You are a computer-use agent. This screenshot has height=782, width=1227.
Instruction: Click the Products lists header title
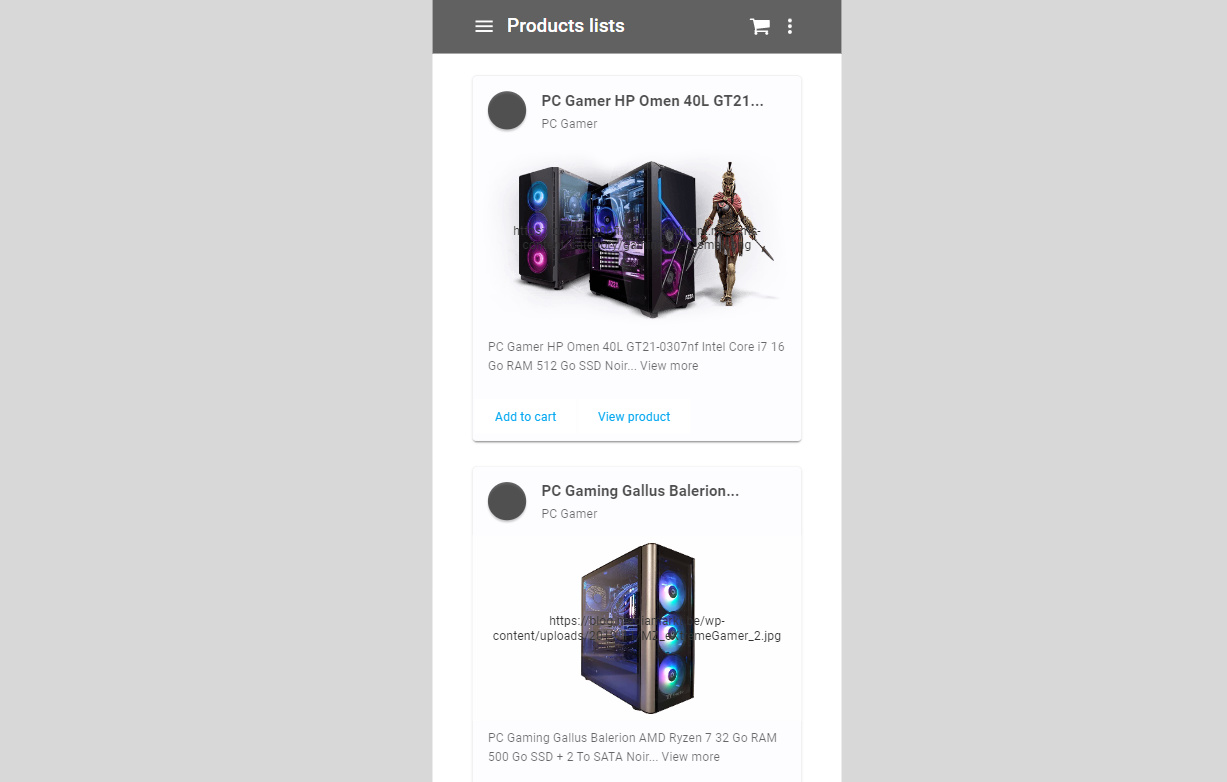coord(566,26)
